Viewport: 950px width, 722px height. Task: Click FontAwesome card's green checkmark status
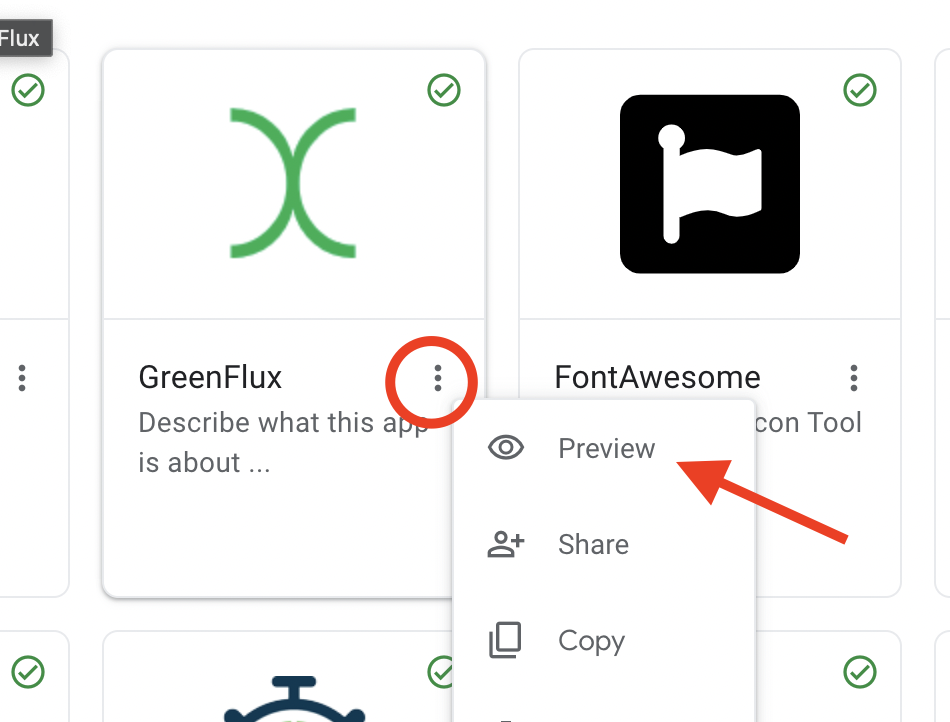pyautogui.click(x=860, y=90)
